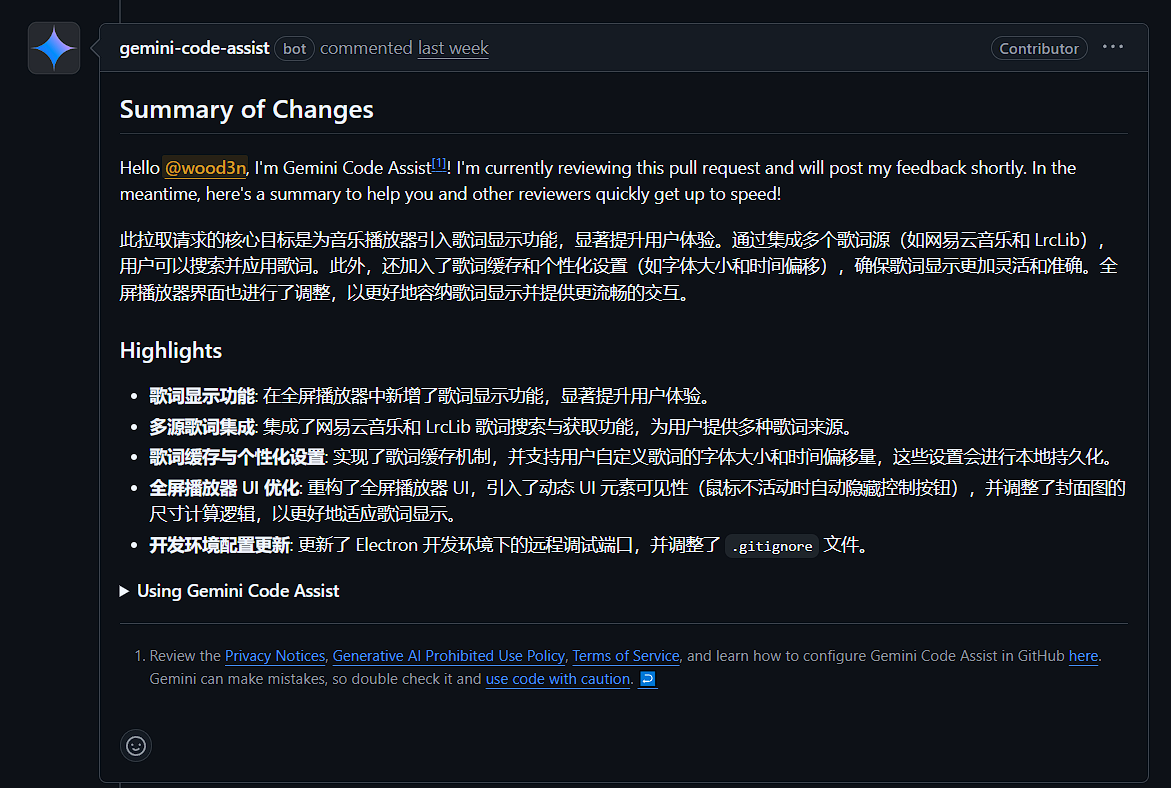Click the 'Highlights' section heading
The height and width of the screenshot is (788, 1171).
(x=171, y=350)
